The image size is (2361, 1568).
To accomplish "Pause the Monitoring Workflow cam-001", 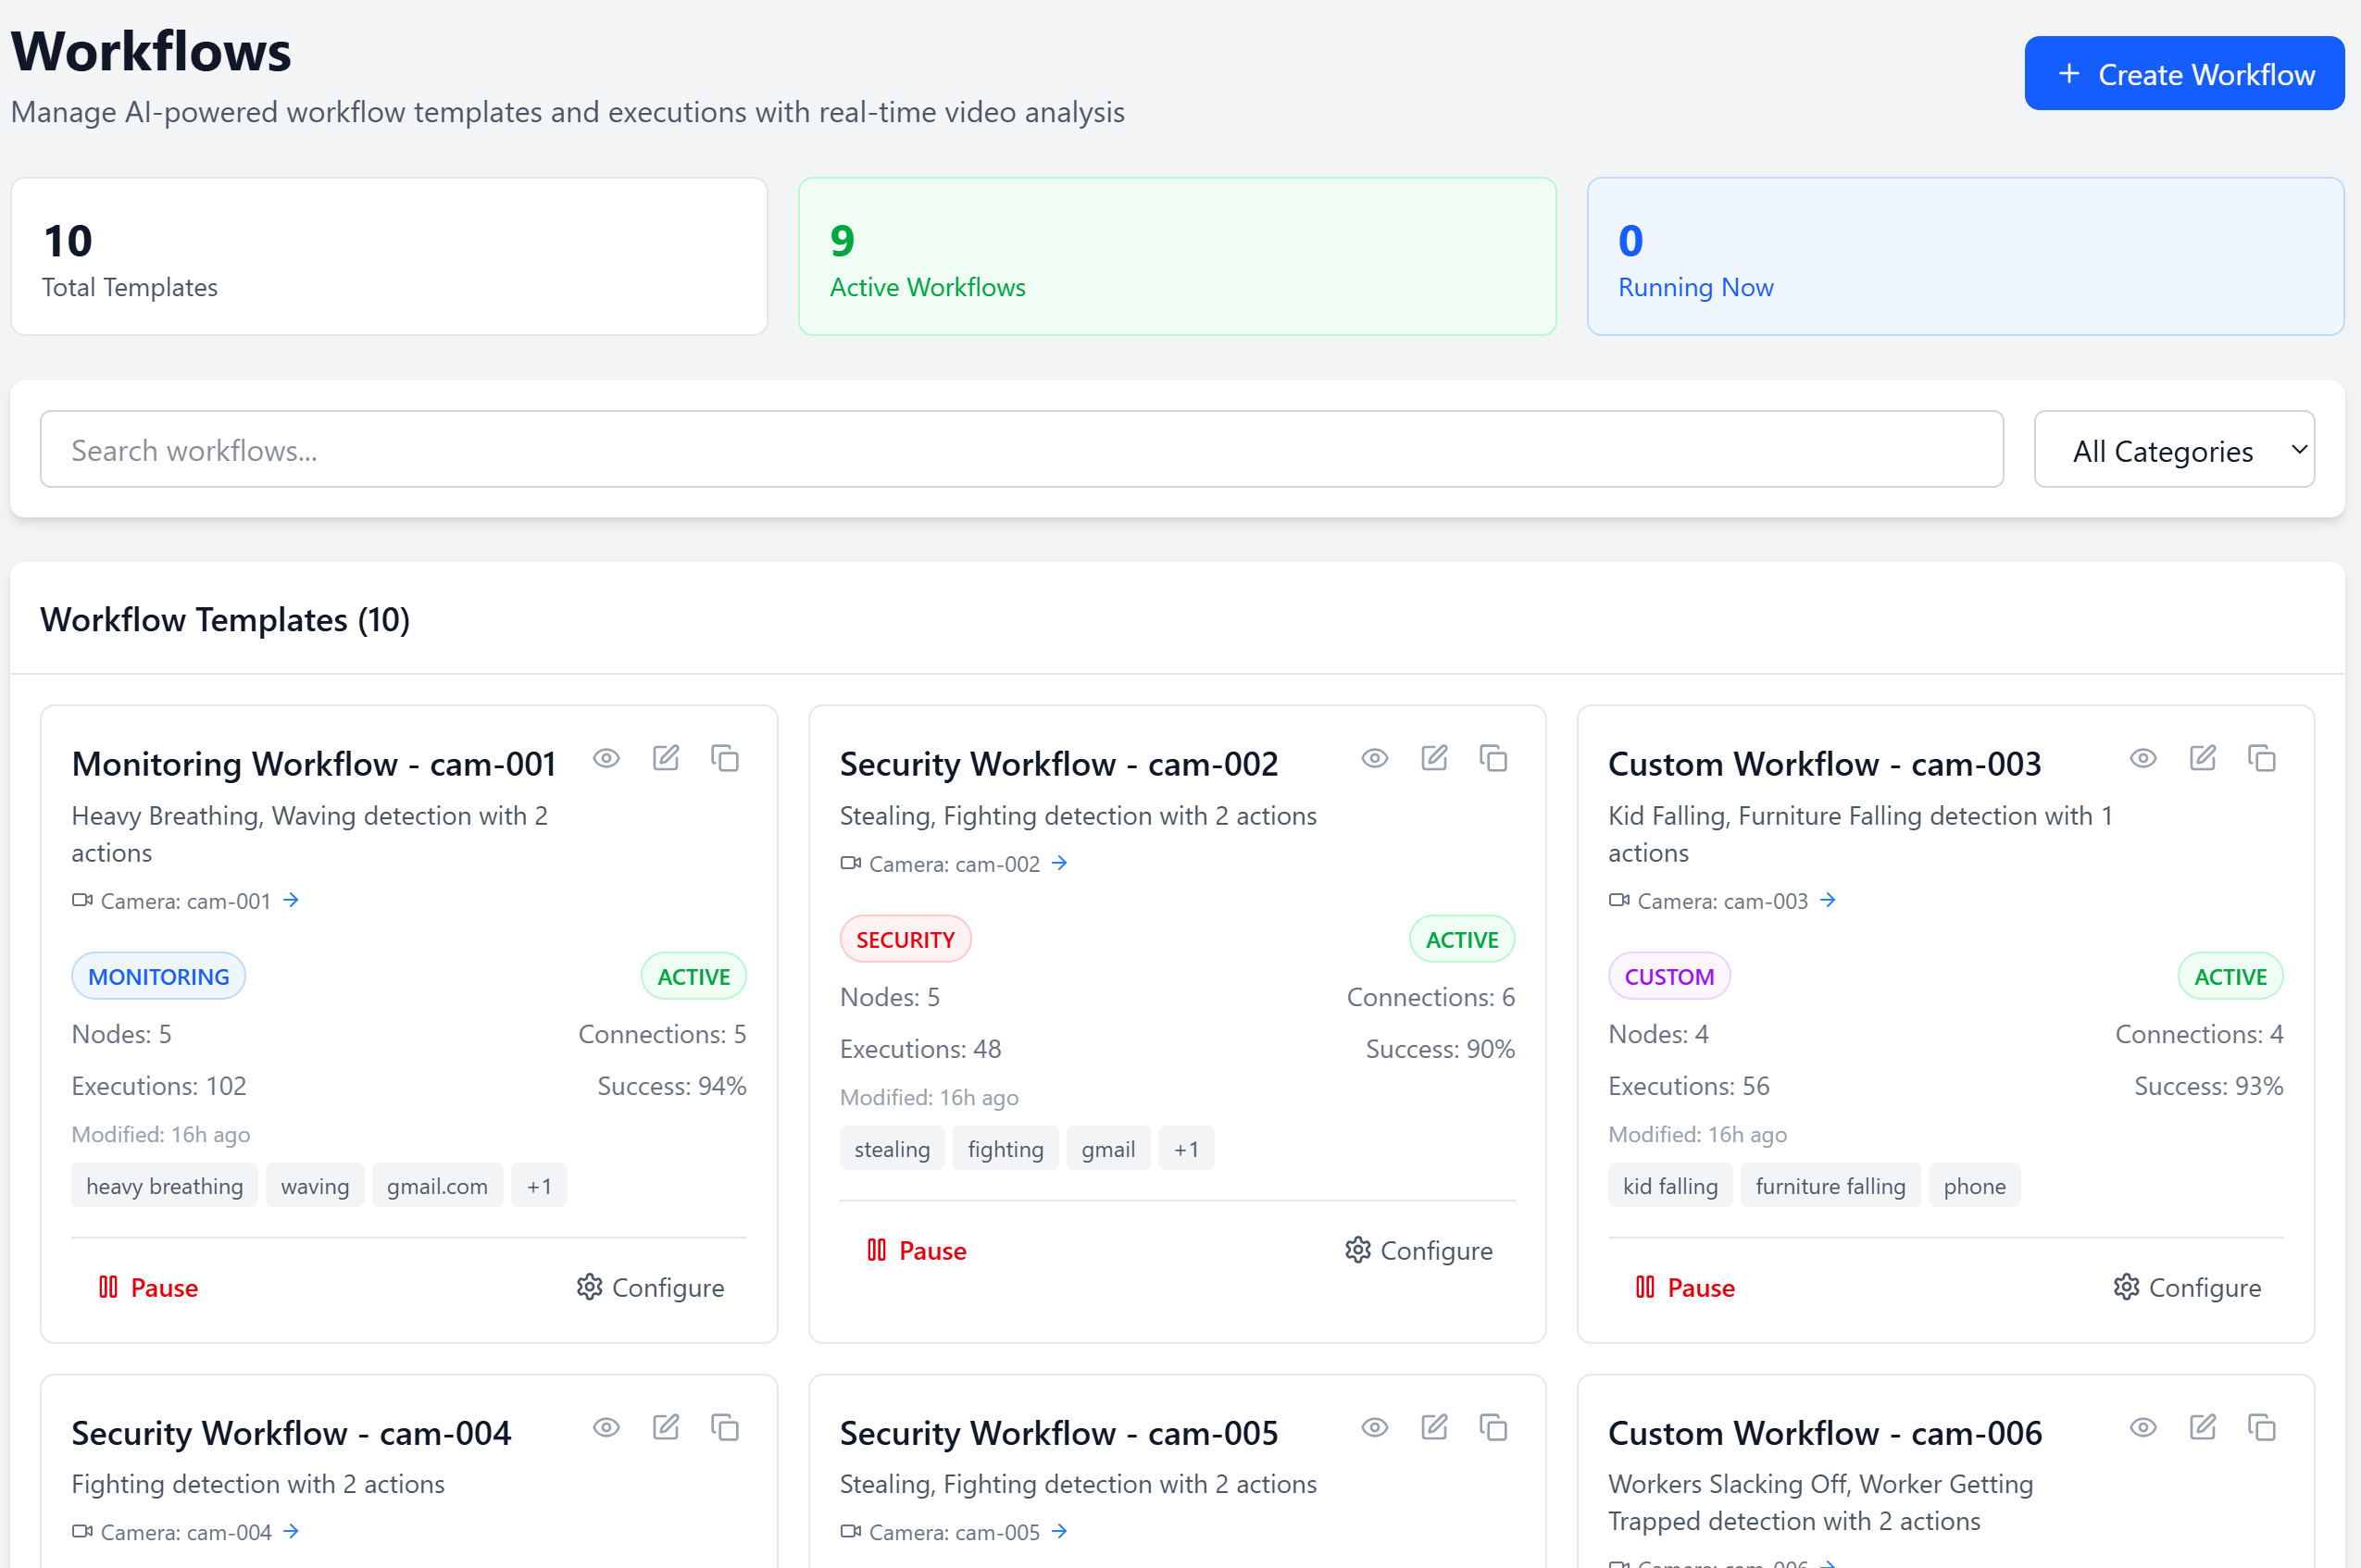I will click(148, 1287).
